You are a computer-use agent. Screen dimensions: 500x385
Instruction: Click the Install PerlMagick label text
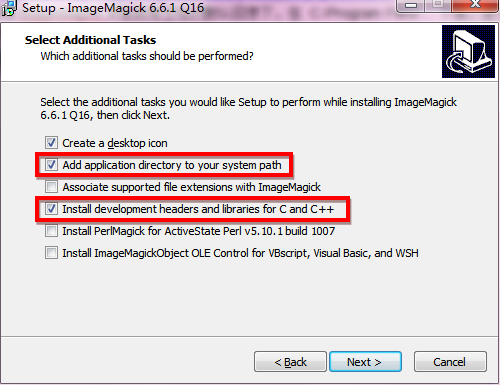(x=199, y=231)
